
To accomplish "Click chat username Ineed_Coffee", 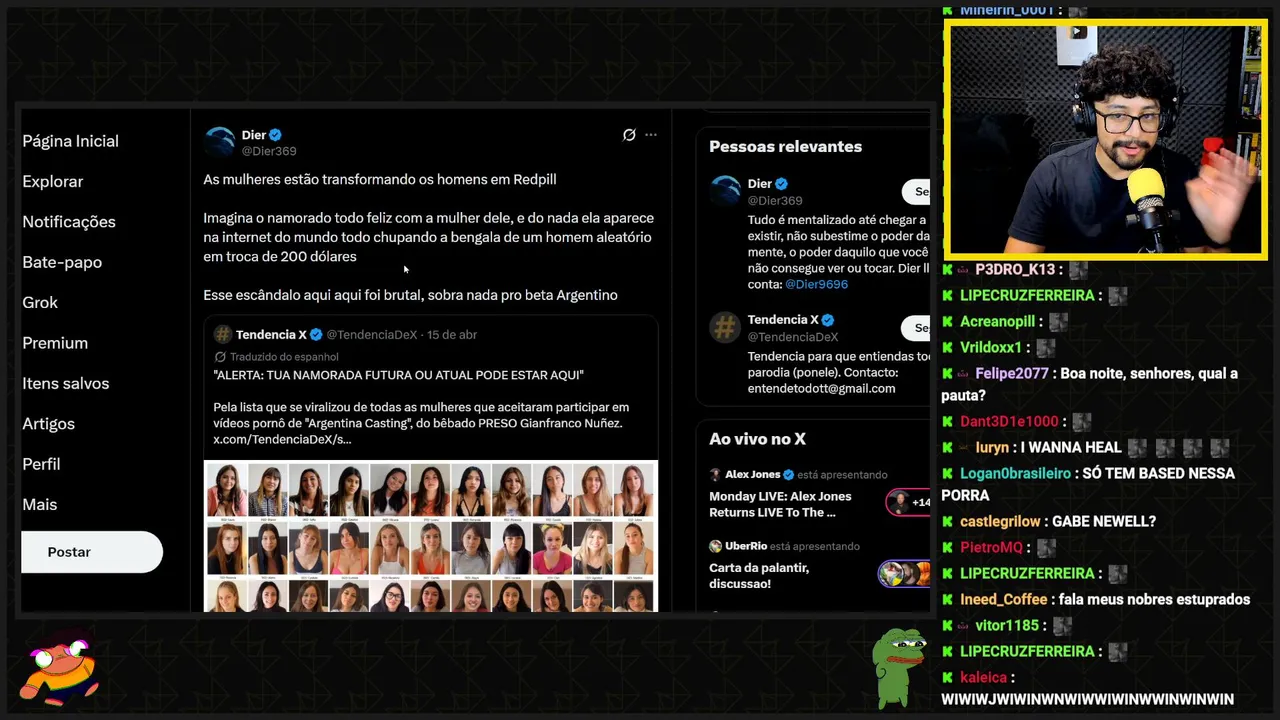I will [x=1004, y=599].
